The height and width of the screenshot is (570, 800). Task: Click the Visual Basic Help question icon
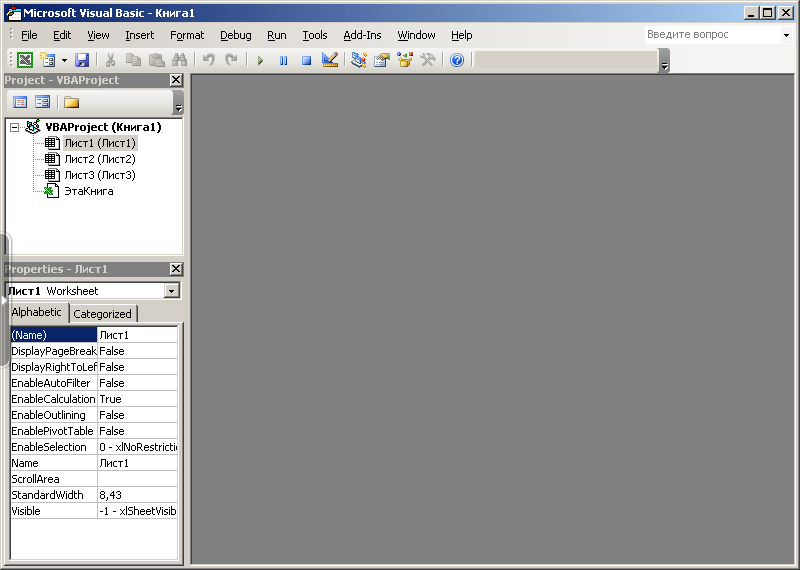[x=457, y=60]
